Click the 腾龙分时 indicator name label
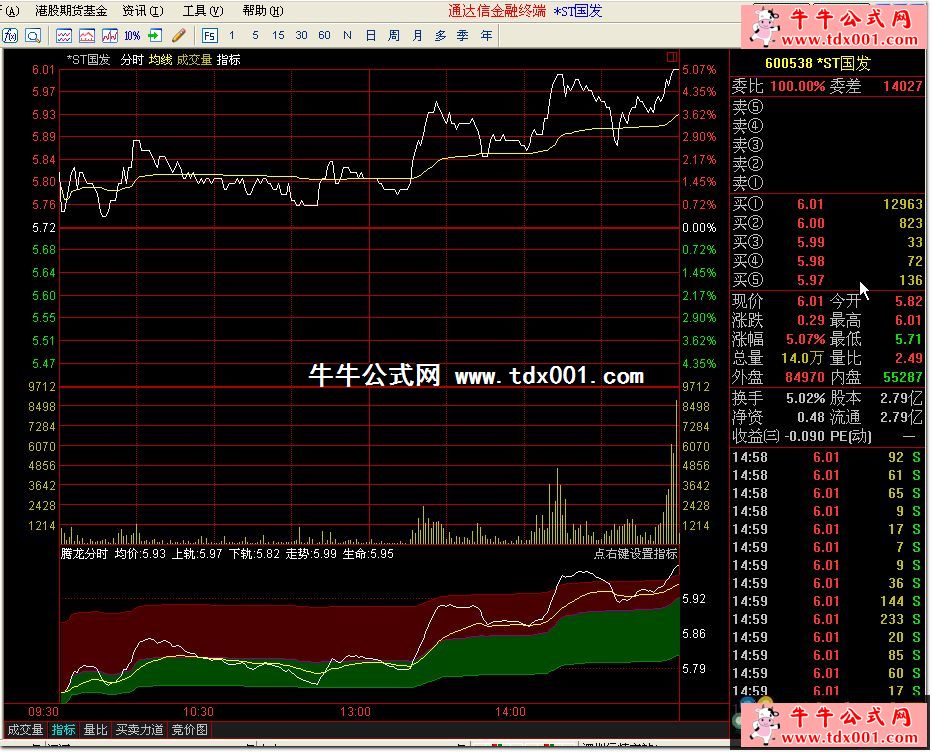This screenshot has height=752, width=932. click(84, 554)
